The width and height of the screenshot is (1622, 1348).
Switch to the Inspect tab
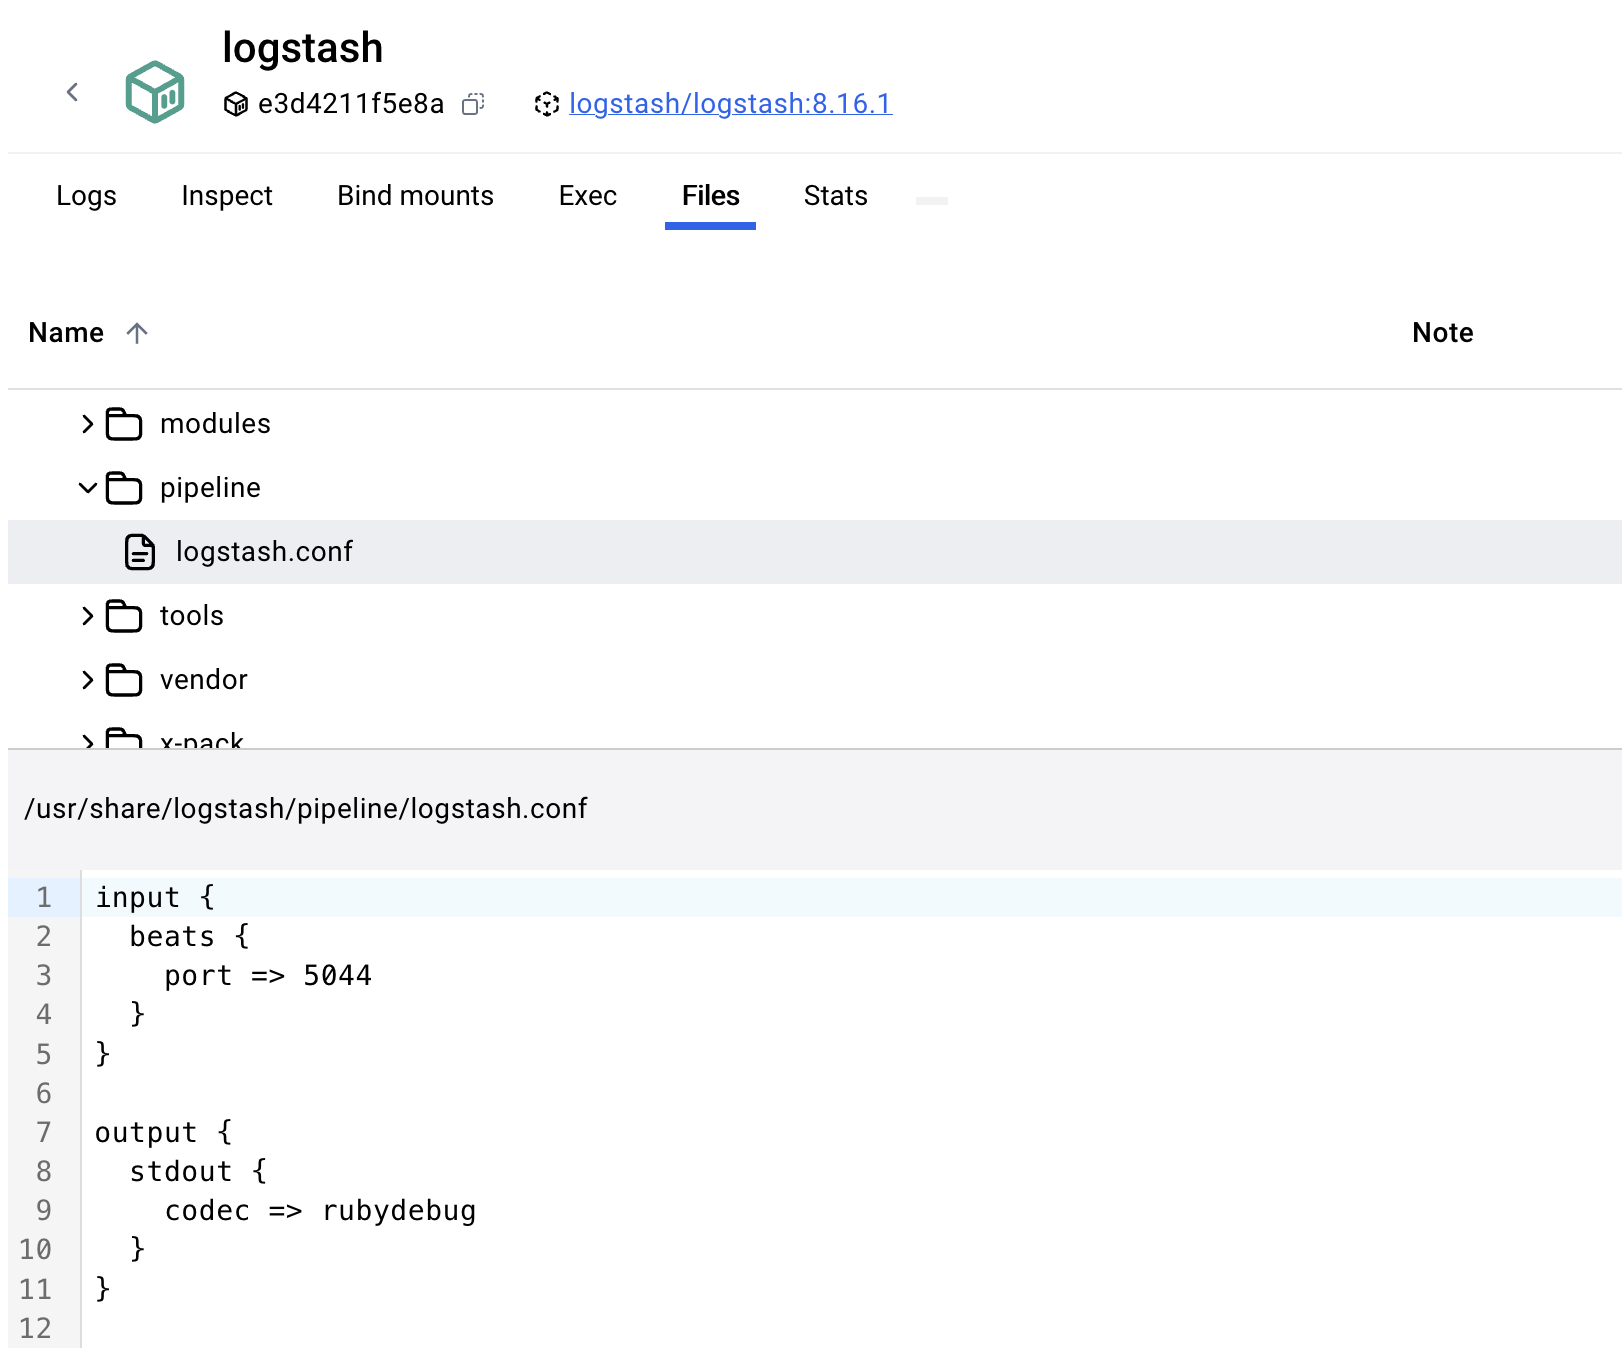(227, 195)
